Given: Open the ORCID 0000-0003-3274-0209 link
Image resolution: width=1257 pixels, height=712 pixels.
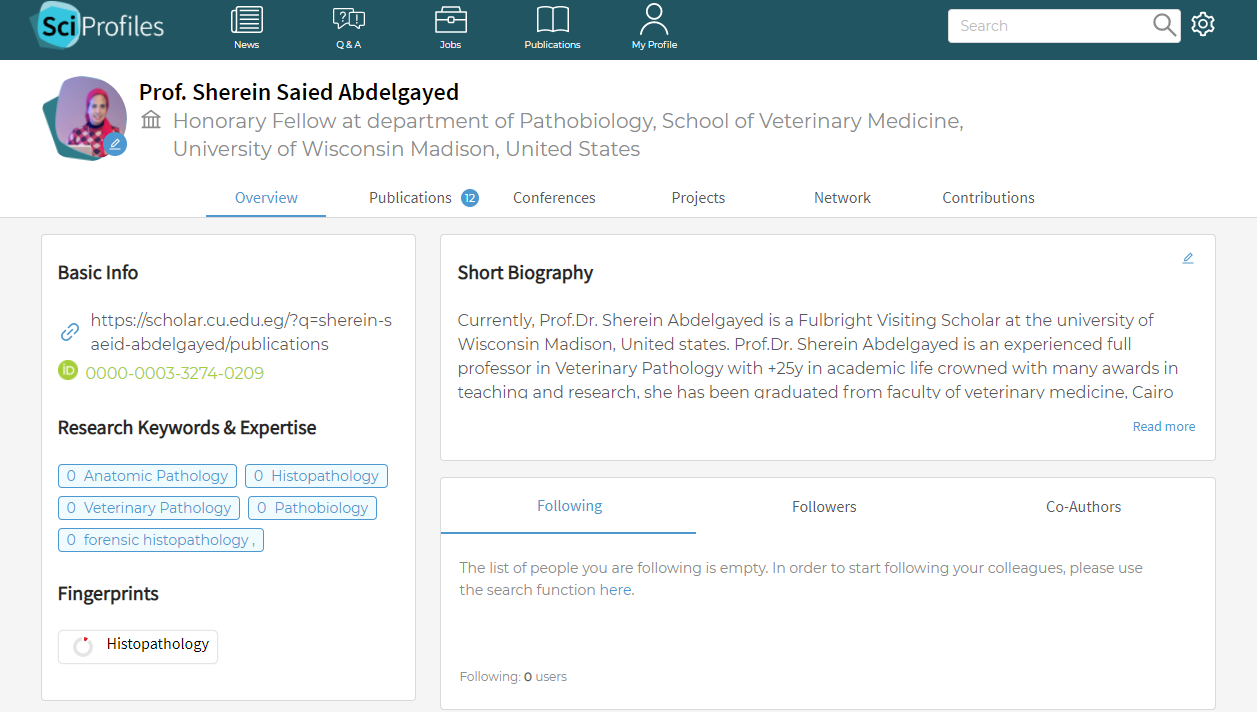Looking at the screenshot, I should [175, 373].
